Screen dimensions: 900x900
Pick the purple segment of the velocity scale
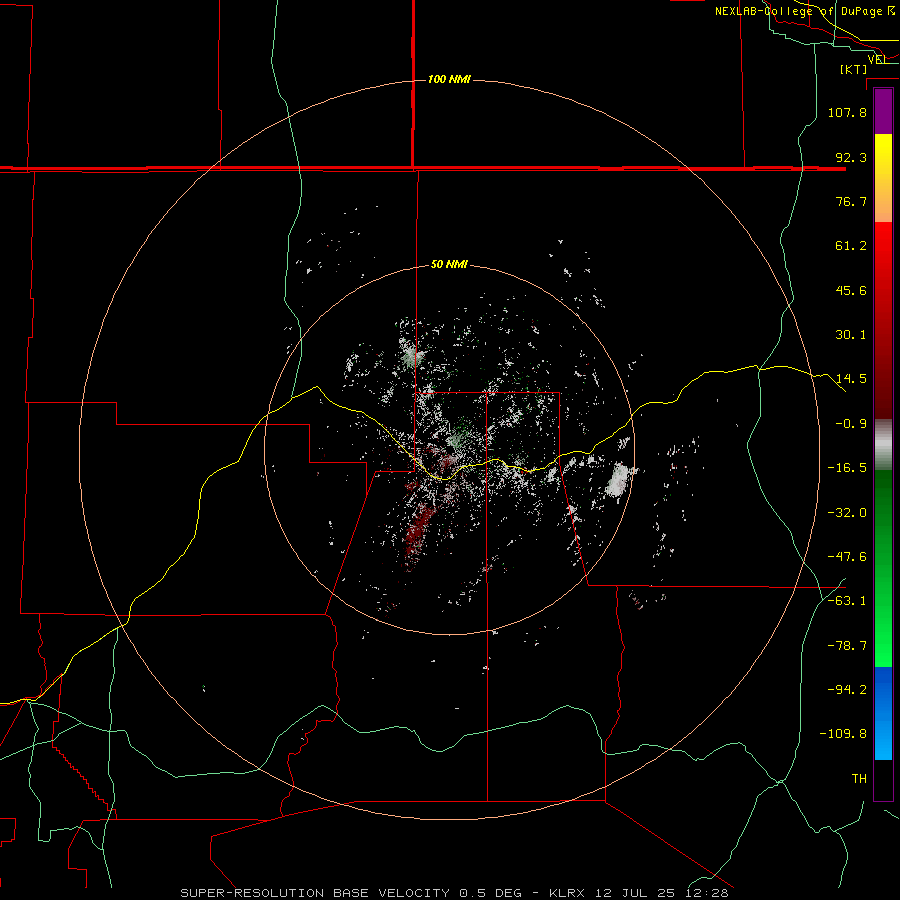883,111
